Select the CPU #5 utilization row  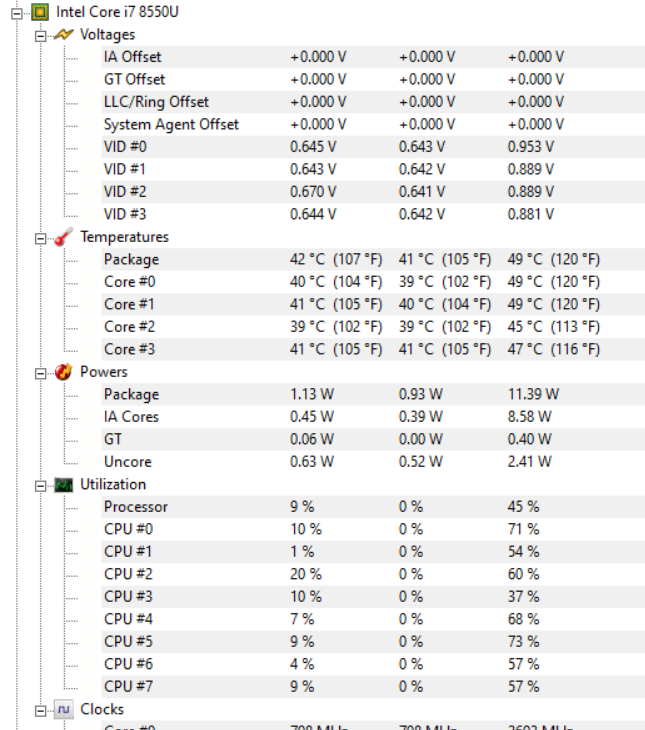click(373, 642)
